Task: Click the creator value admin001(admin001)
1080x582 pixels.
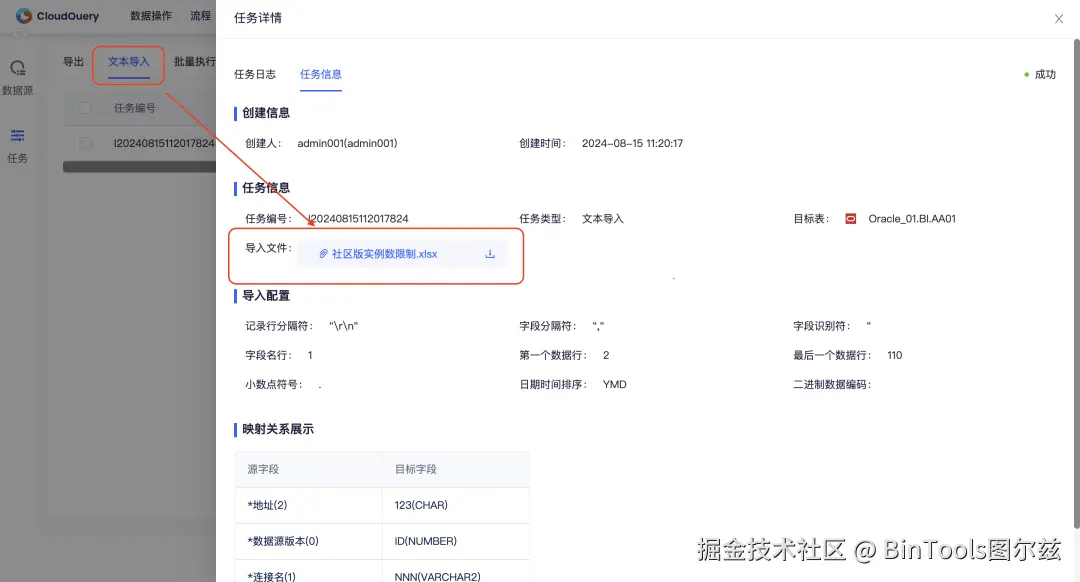Action: pos(347,143)
